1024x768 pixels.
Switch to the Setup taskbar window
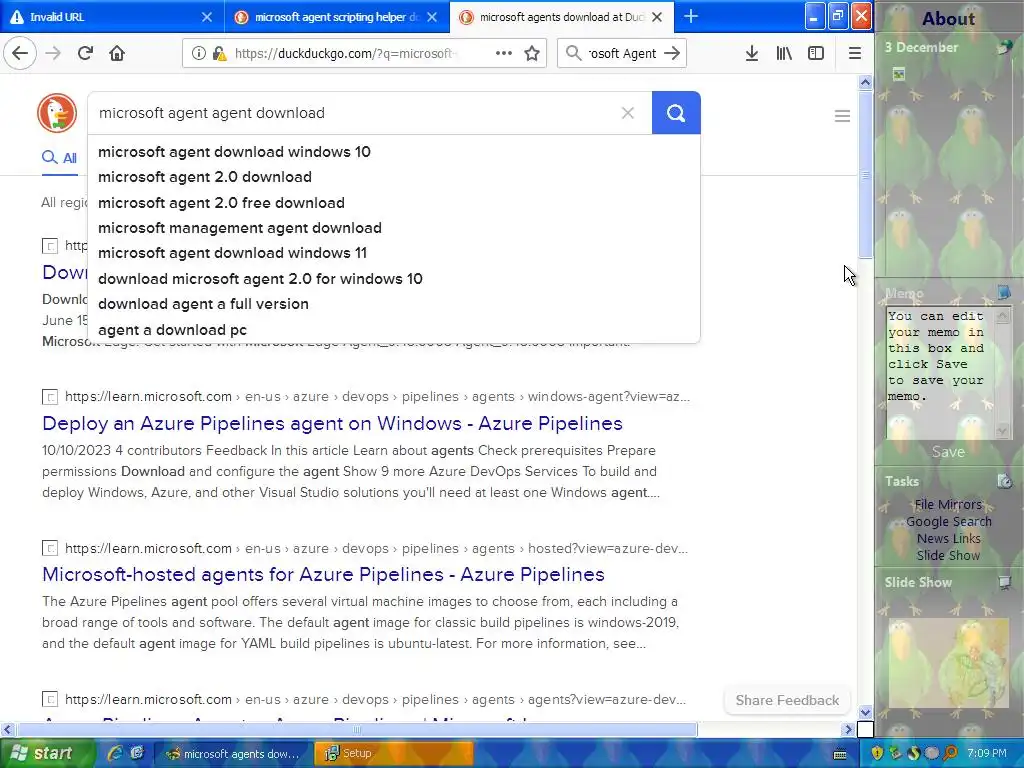coord(392,753)
